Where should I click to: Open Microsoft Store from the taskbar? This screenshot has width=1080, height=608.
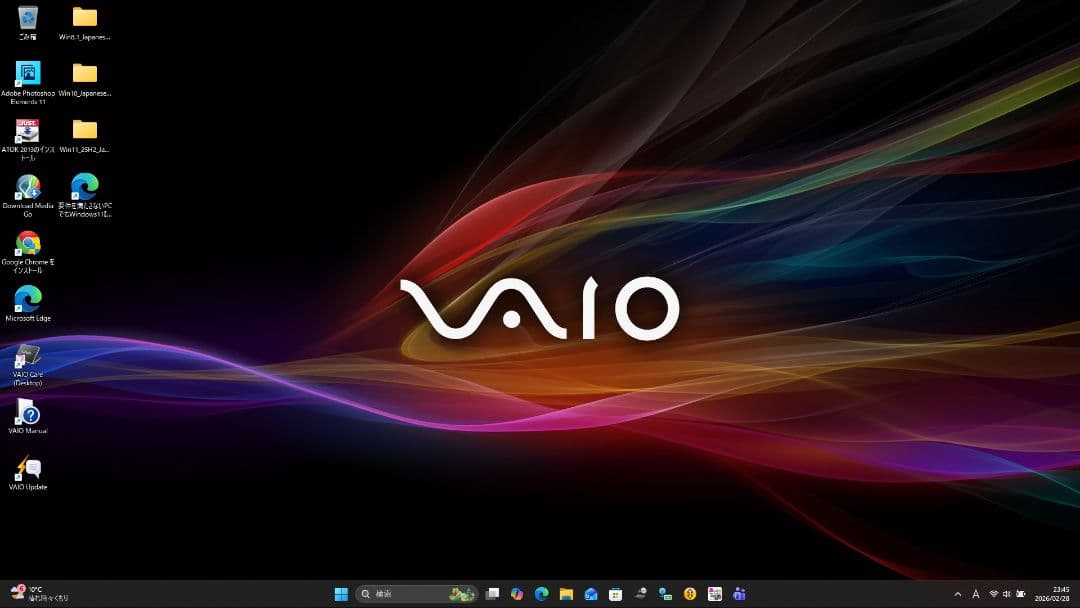(x=616, y=594)
